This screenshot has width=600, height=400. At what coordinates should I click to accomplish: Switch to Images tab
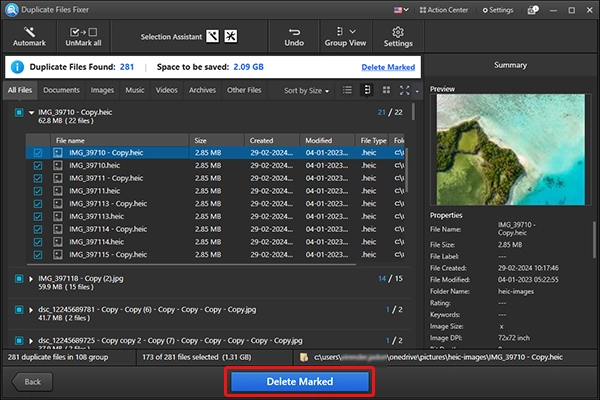102,90
